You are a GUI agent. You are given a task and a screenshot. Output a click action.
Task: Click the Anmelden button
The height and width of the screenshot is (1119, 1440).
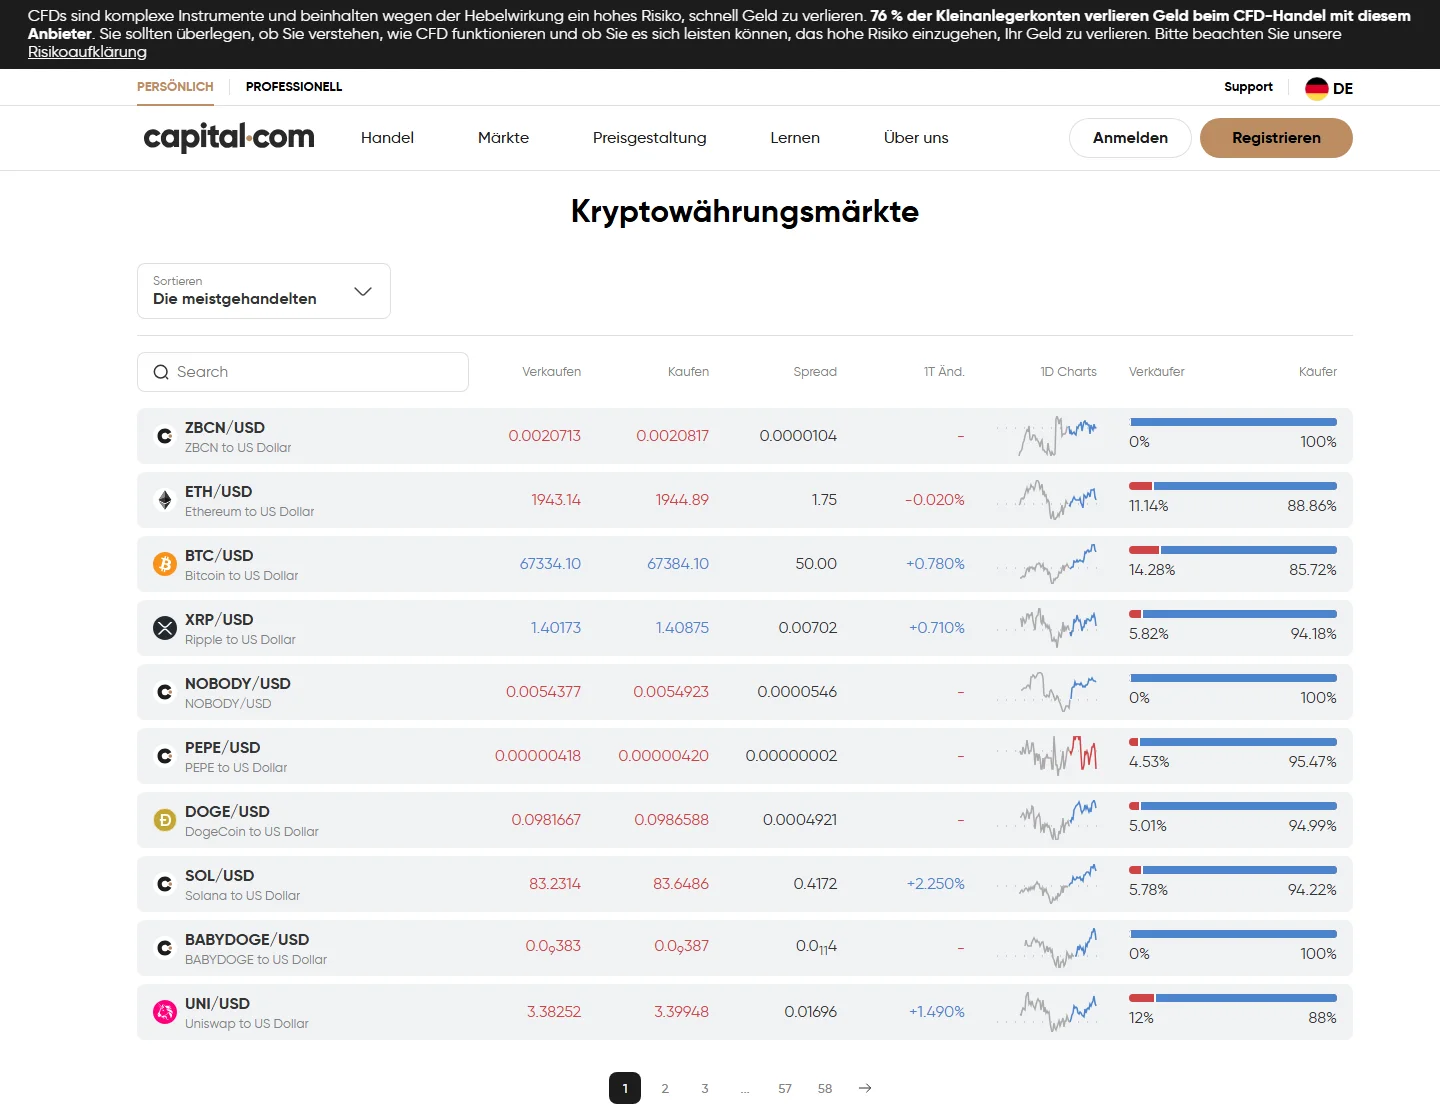[1130, 138]
